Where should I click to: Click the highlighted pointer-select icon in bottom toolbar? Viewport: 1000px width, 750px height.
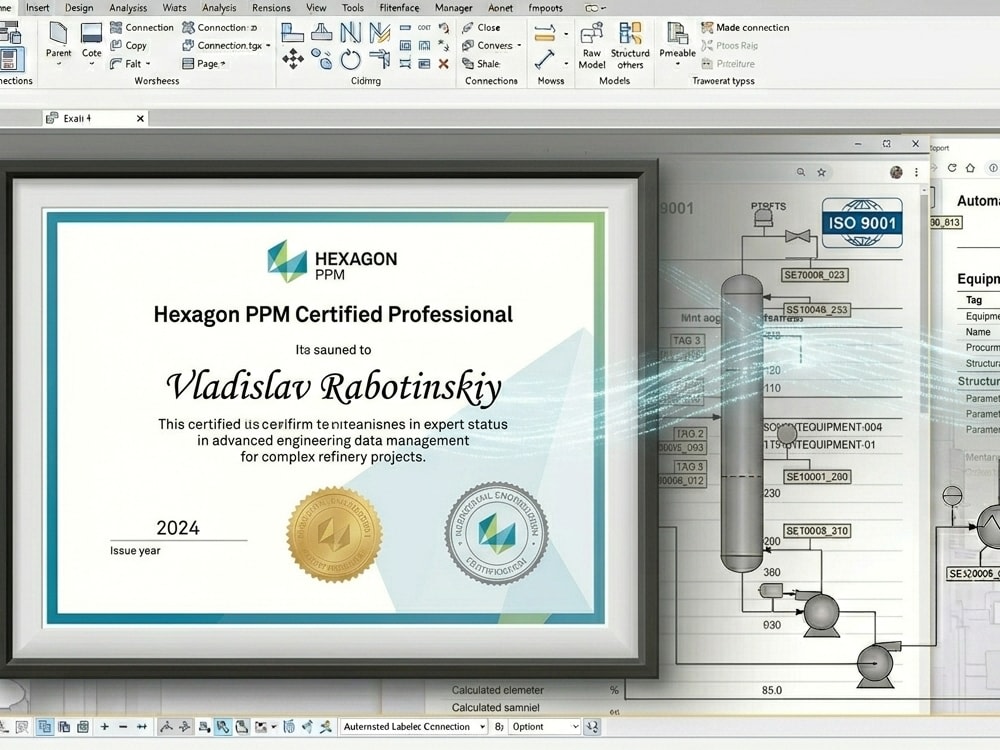pyautogui.click(x=222, y=726)
